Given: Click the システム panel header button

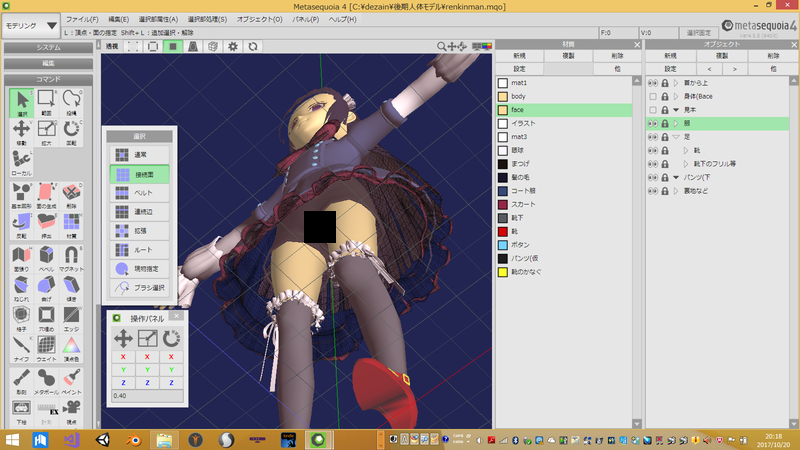Looking at the screenshot, I should [48, 47].
